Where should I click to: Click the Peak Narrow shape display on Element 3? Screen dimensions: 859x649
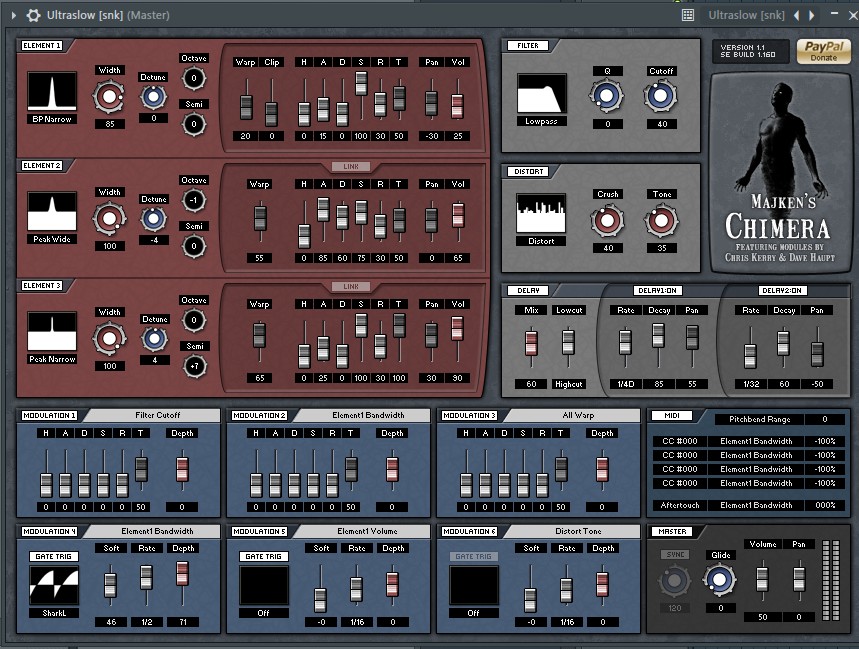point(51,330)
